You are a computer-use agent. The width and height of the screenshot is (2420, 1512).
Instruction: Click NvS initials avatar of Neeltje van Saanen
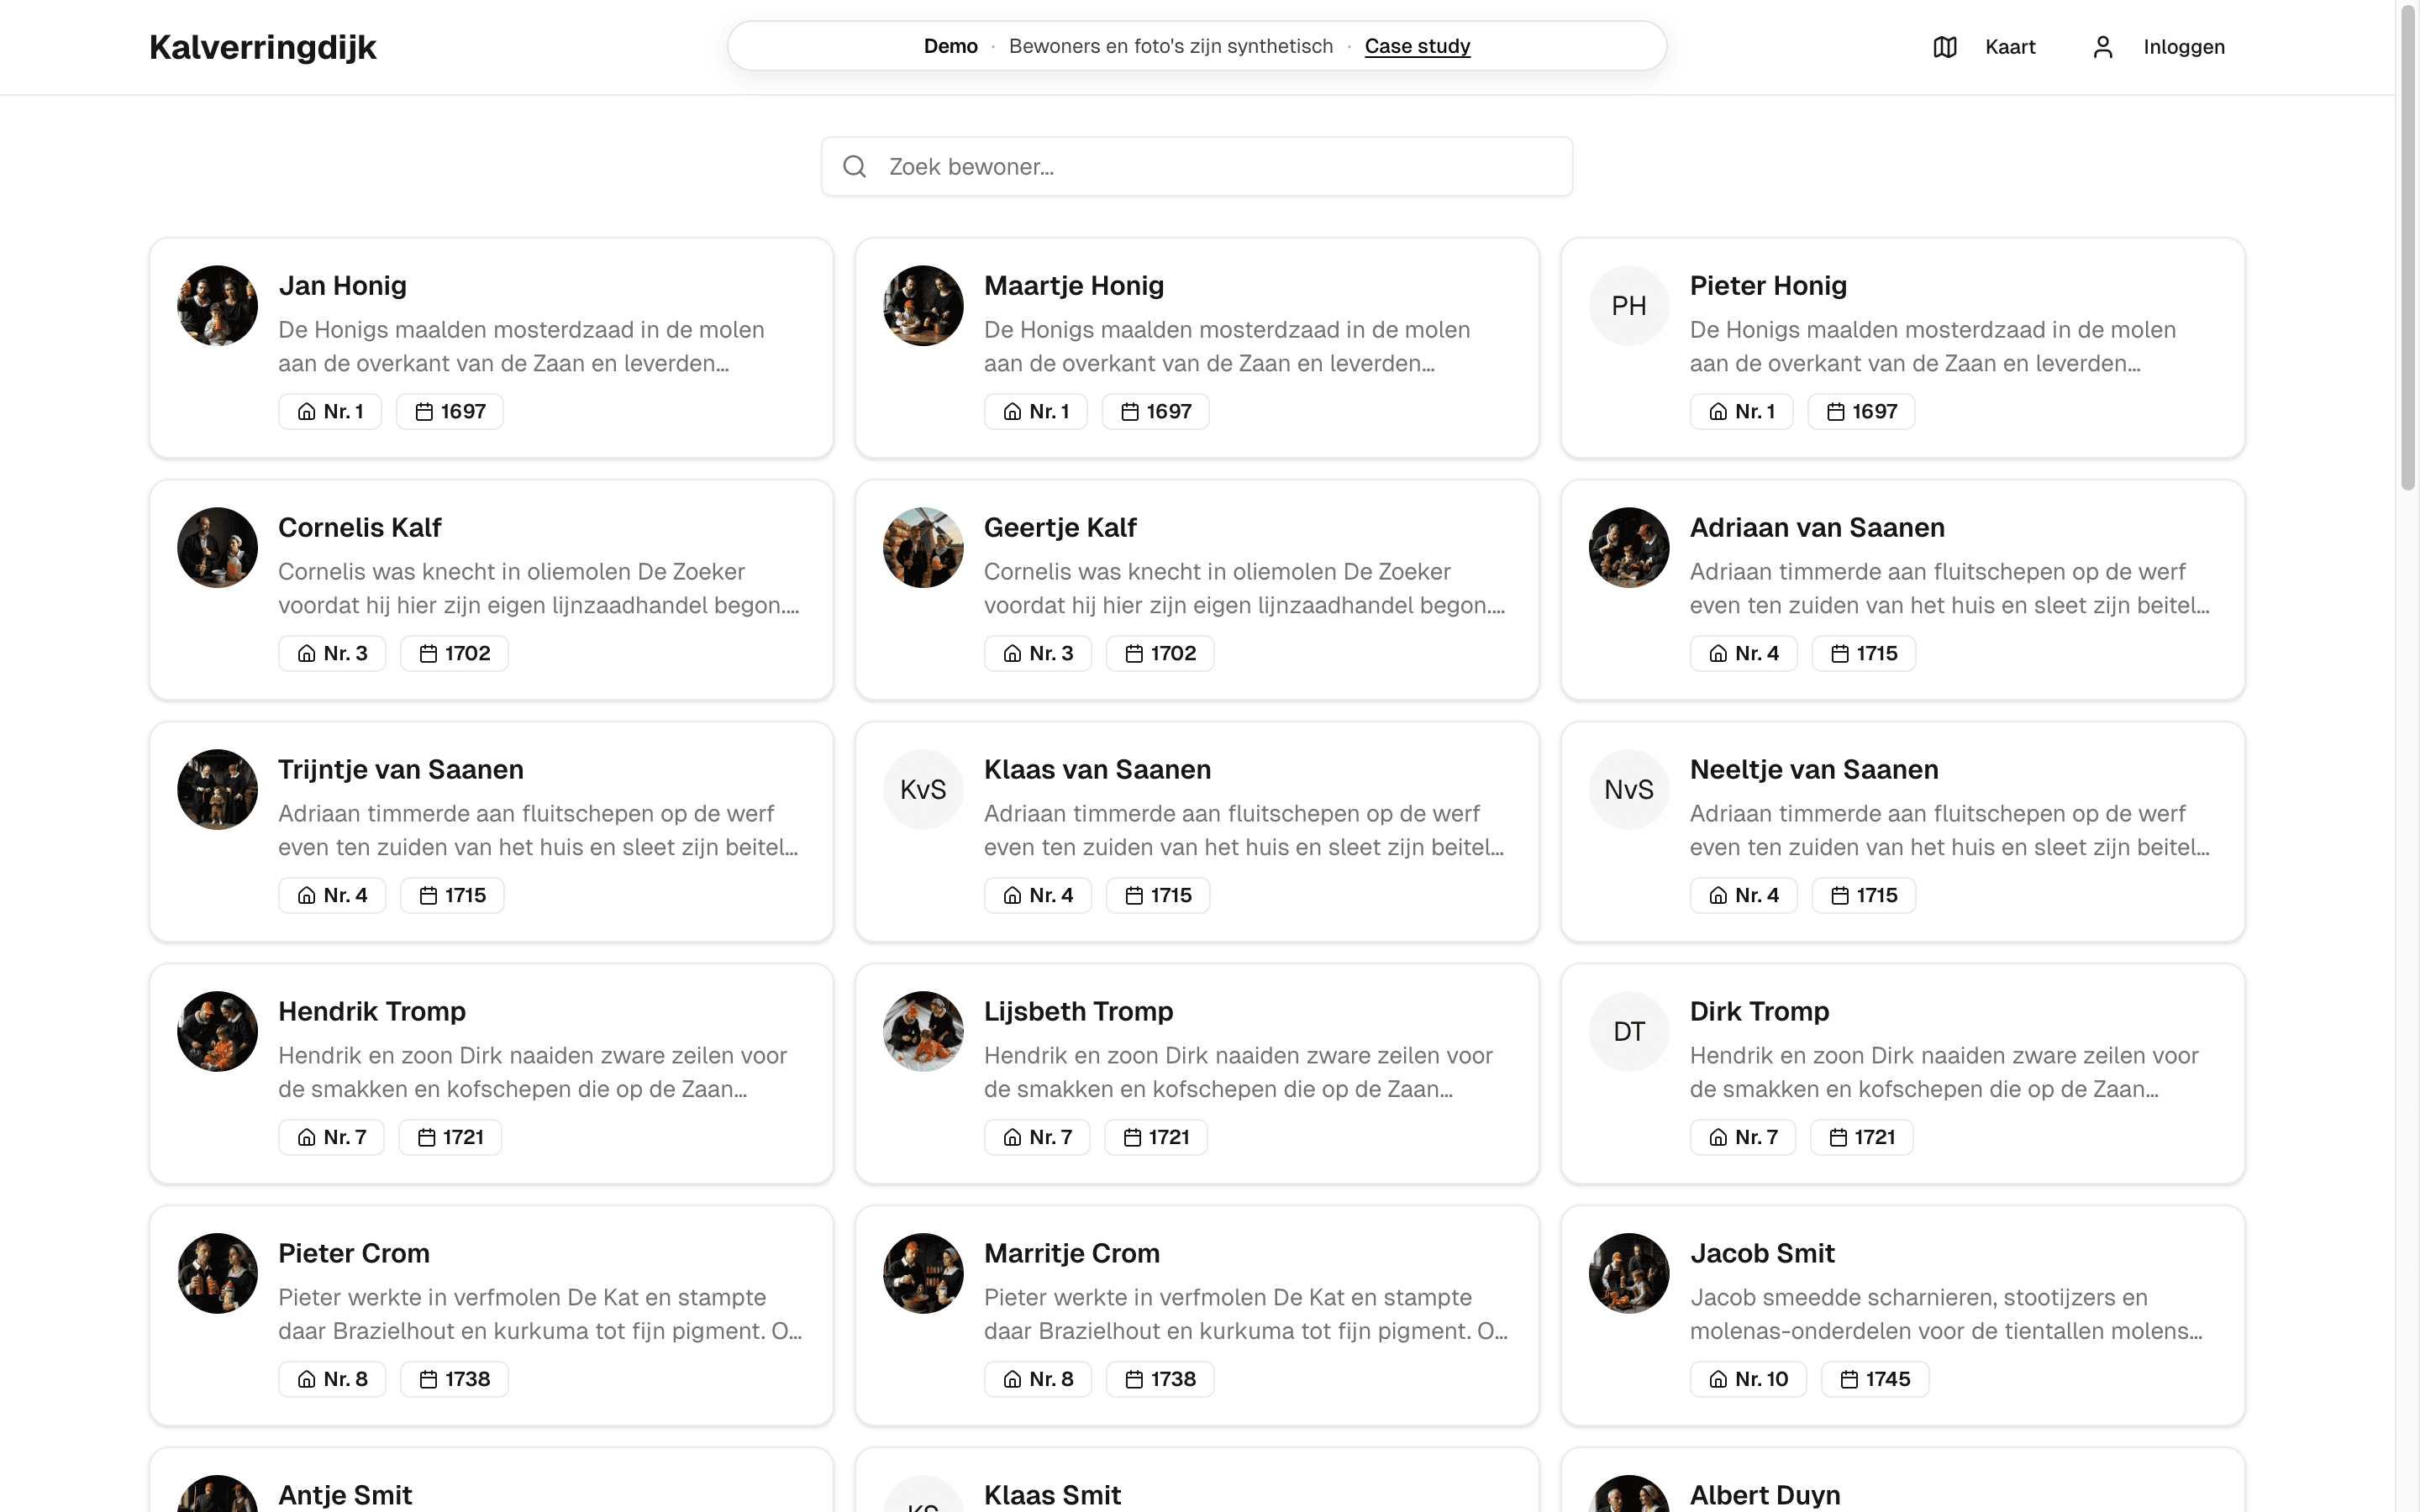tap(1629, 790)
